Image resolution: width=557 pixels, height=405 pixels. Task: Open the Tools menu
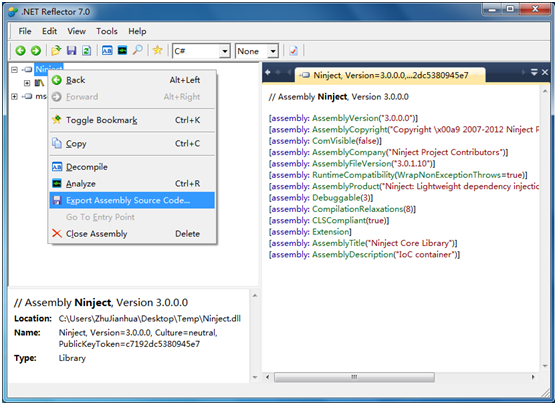[x=107, y=31]
